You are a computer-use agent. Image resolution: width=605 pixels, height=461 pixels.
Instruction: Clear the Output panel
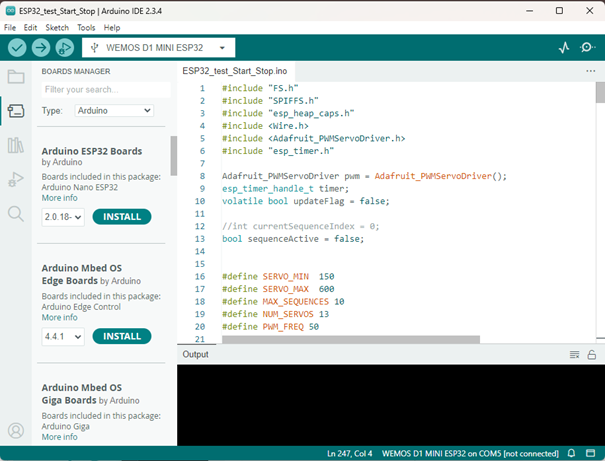pyautogui.click(x=574, y=355)
